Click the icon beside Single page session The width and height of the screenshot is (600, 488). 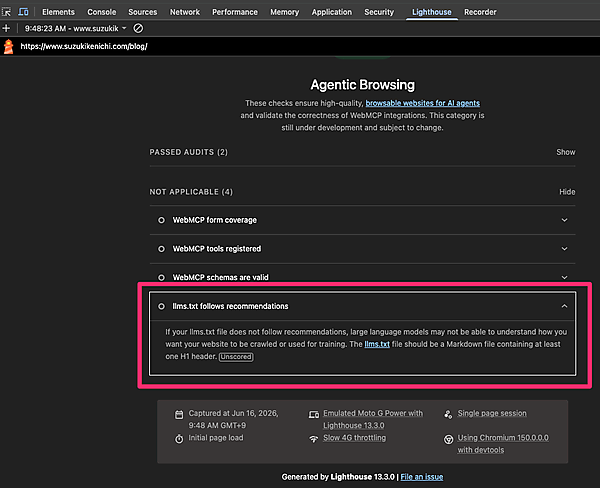pyautogui.click(x=448, y=414)
